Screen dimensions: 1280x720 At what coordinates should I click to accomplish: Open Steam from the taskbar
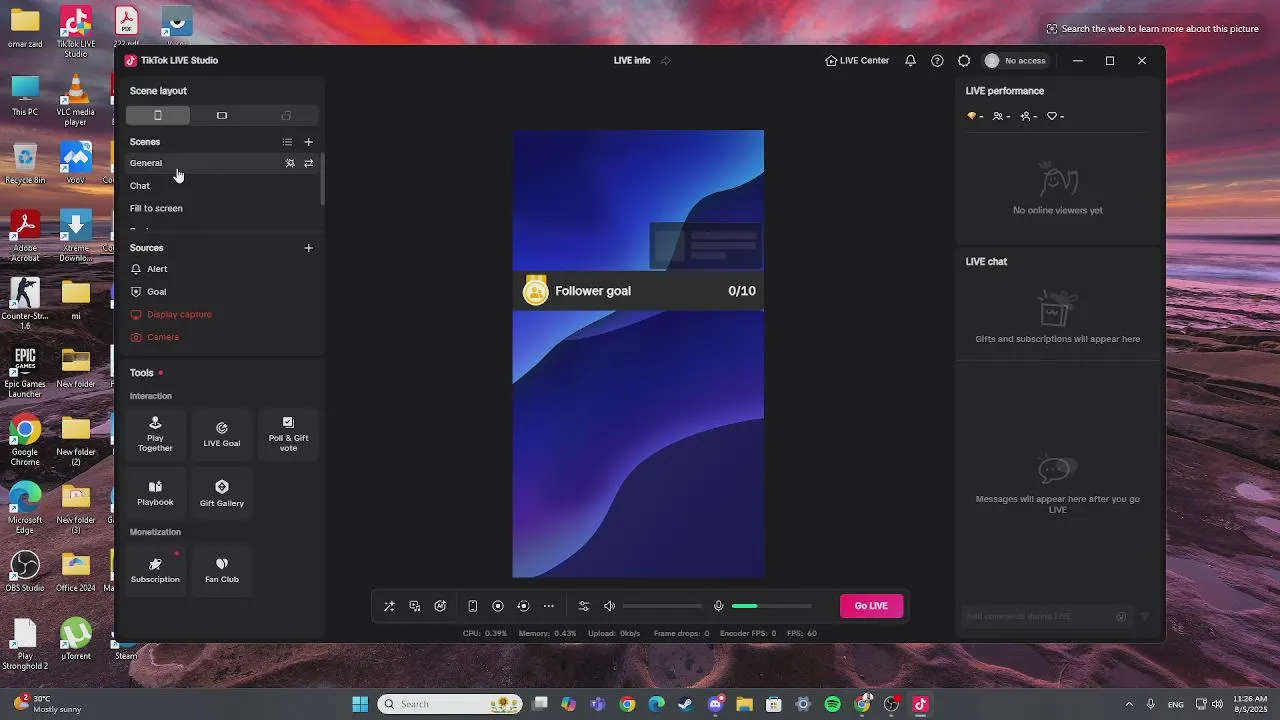pos(685,704)
